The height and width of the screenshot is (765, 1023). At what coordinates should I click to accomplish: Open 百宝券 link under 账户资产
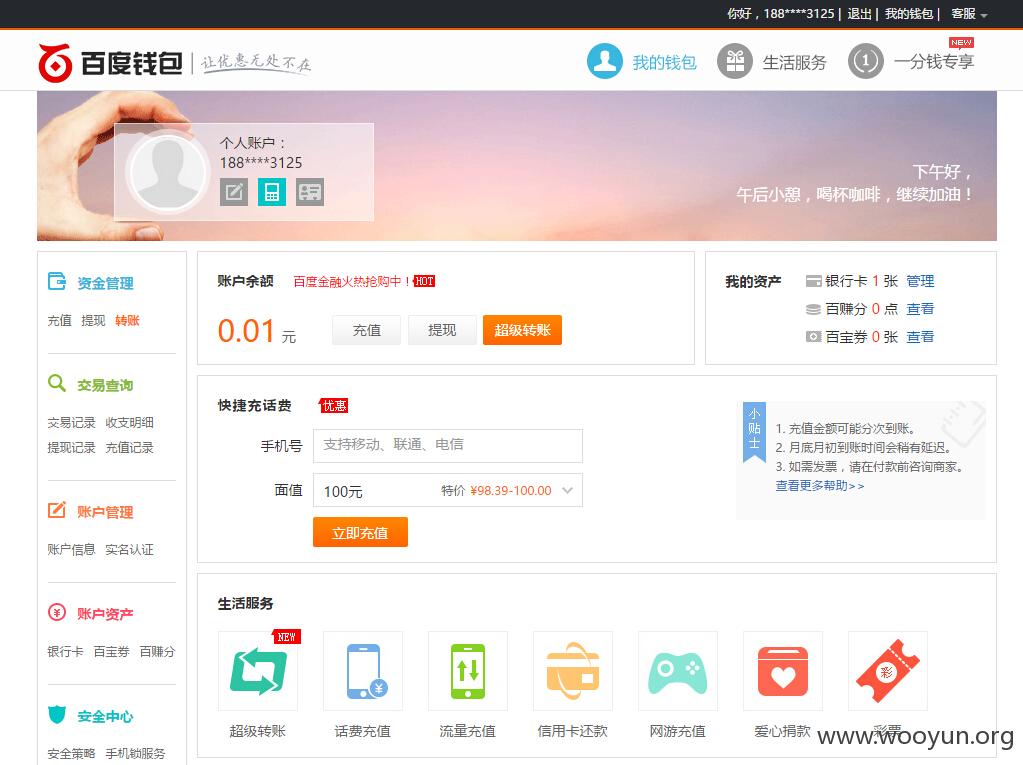click(112, 652)
